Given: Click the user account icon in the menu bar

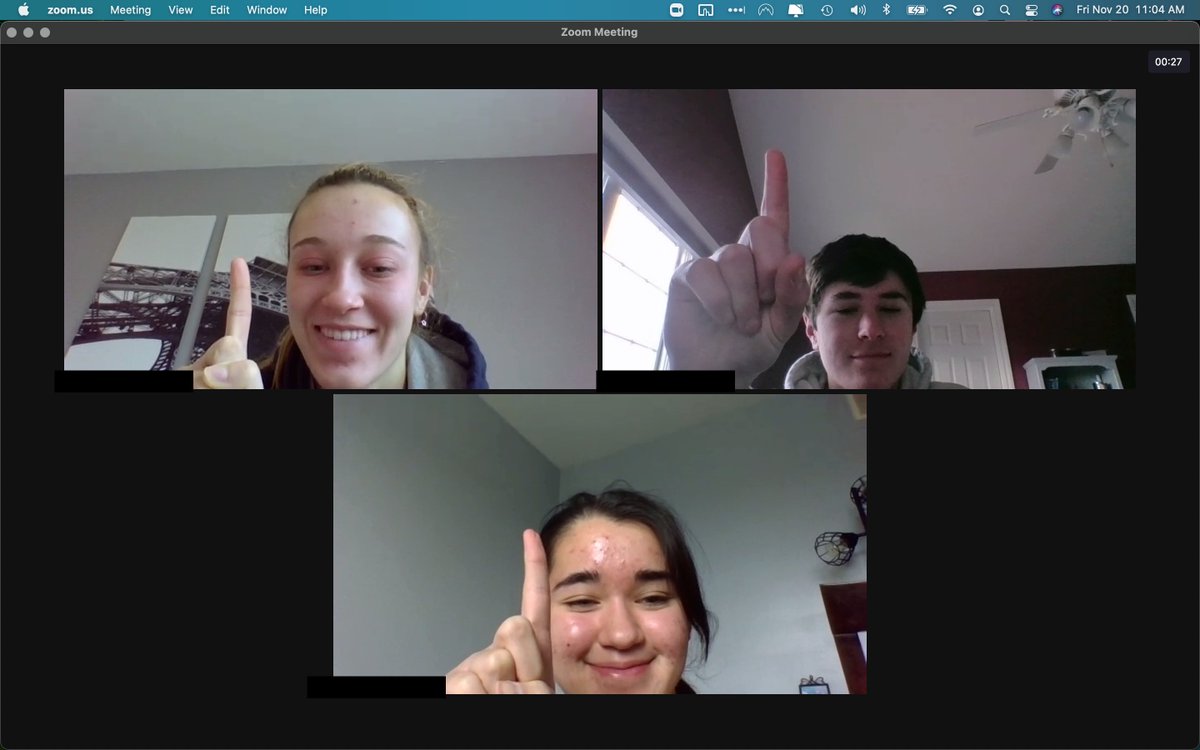Looking at the screenshot, I should tap(978, 10).
